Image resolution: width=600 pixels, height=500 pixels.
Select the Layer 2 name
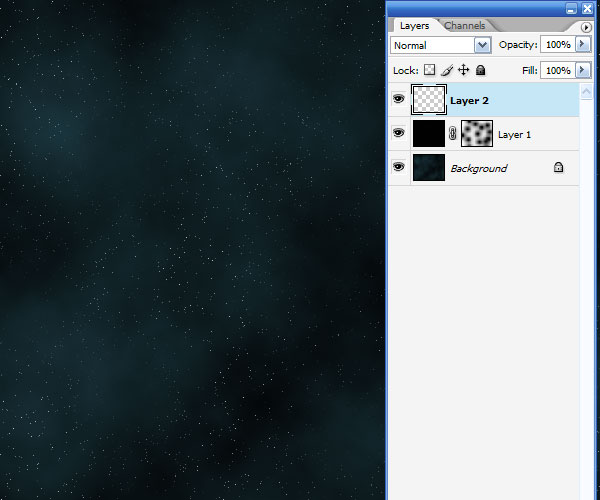coord(469,101)
